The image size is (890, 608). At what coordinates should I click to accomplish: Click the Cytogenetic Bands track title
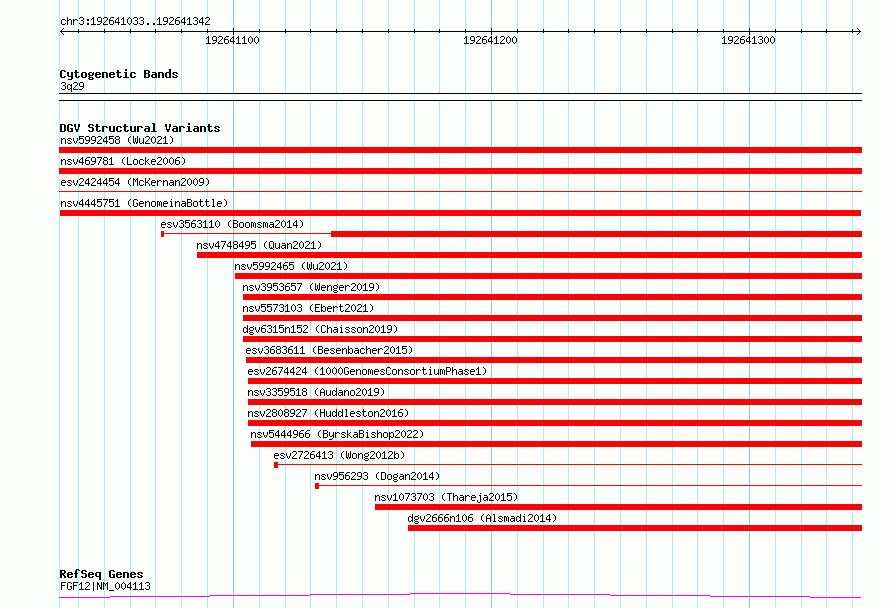click(x=119, y=74)
